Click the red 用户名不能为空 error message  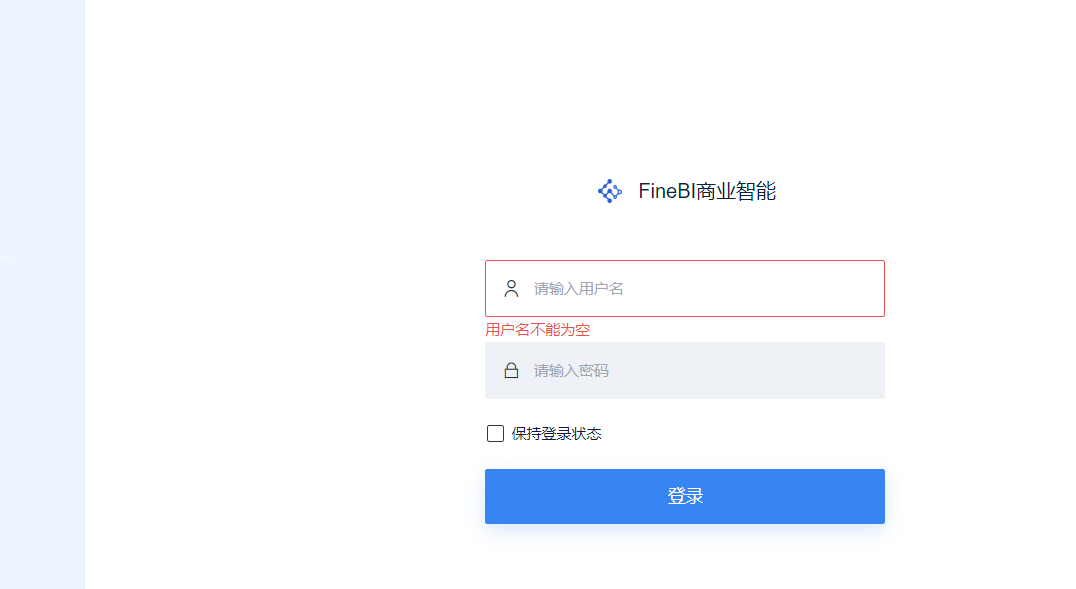538,330
